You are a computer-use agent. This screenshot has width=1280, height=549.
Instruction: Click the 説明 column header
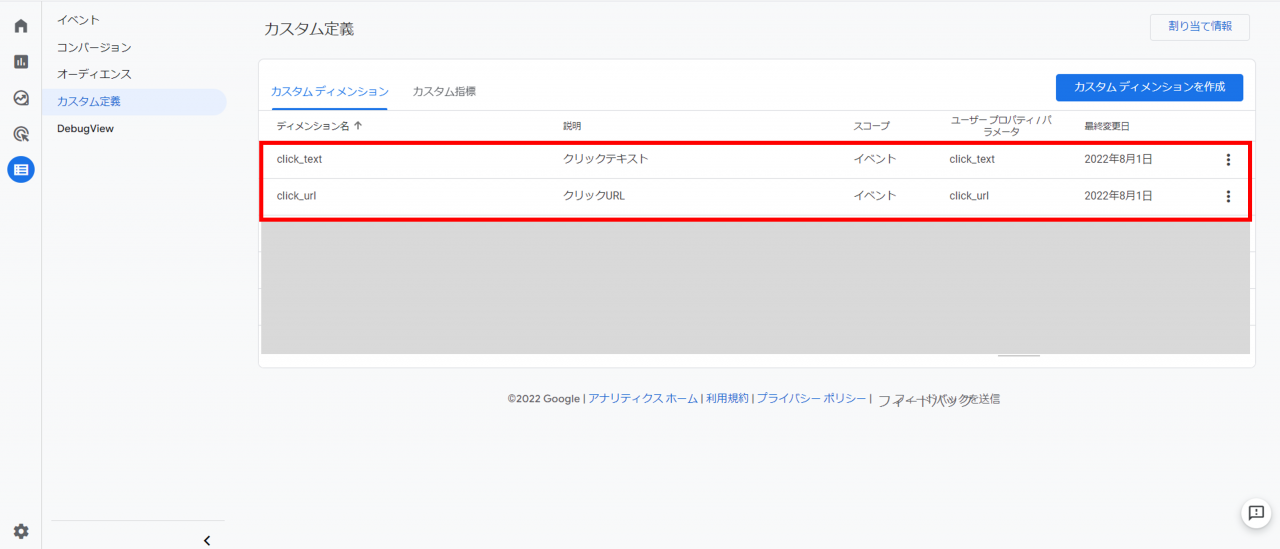pyautogui.click(x=572, y=126)
